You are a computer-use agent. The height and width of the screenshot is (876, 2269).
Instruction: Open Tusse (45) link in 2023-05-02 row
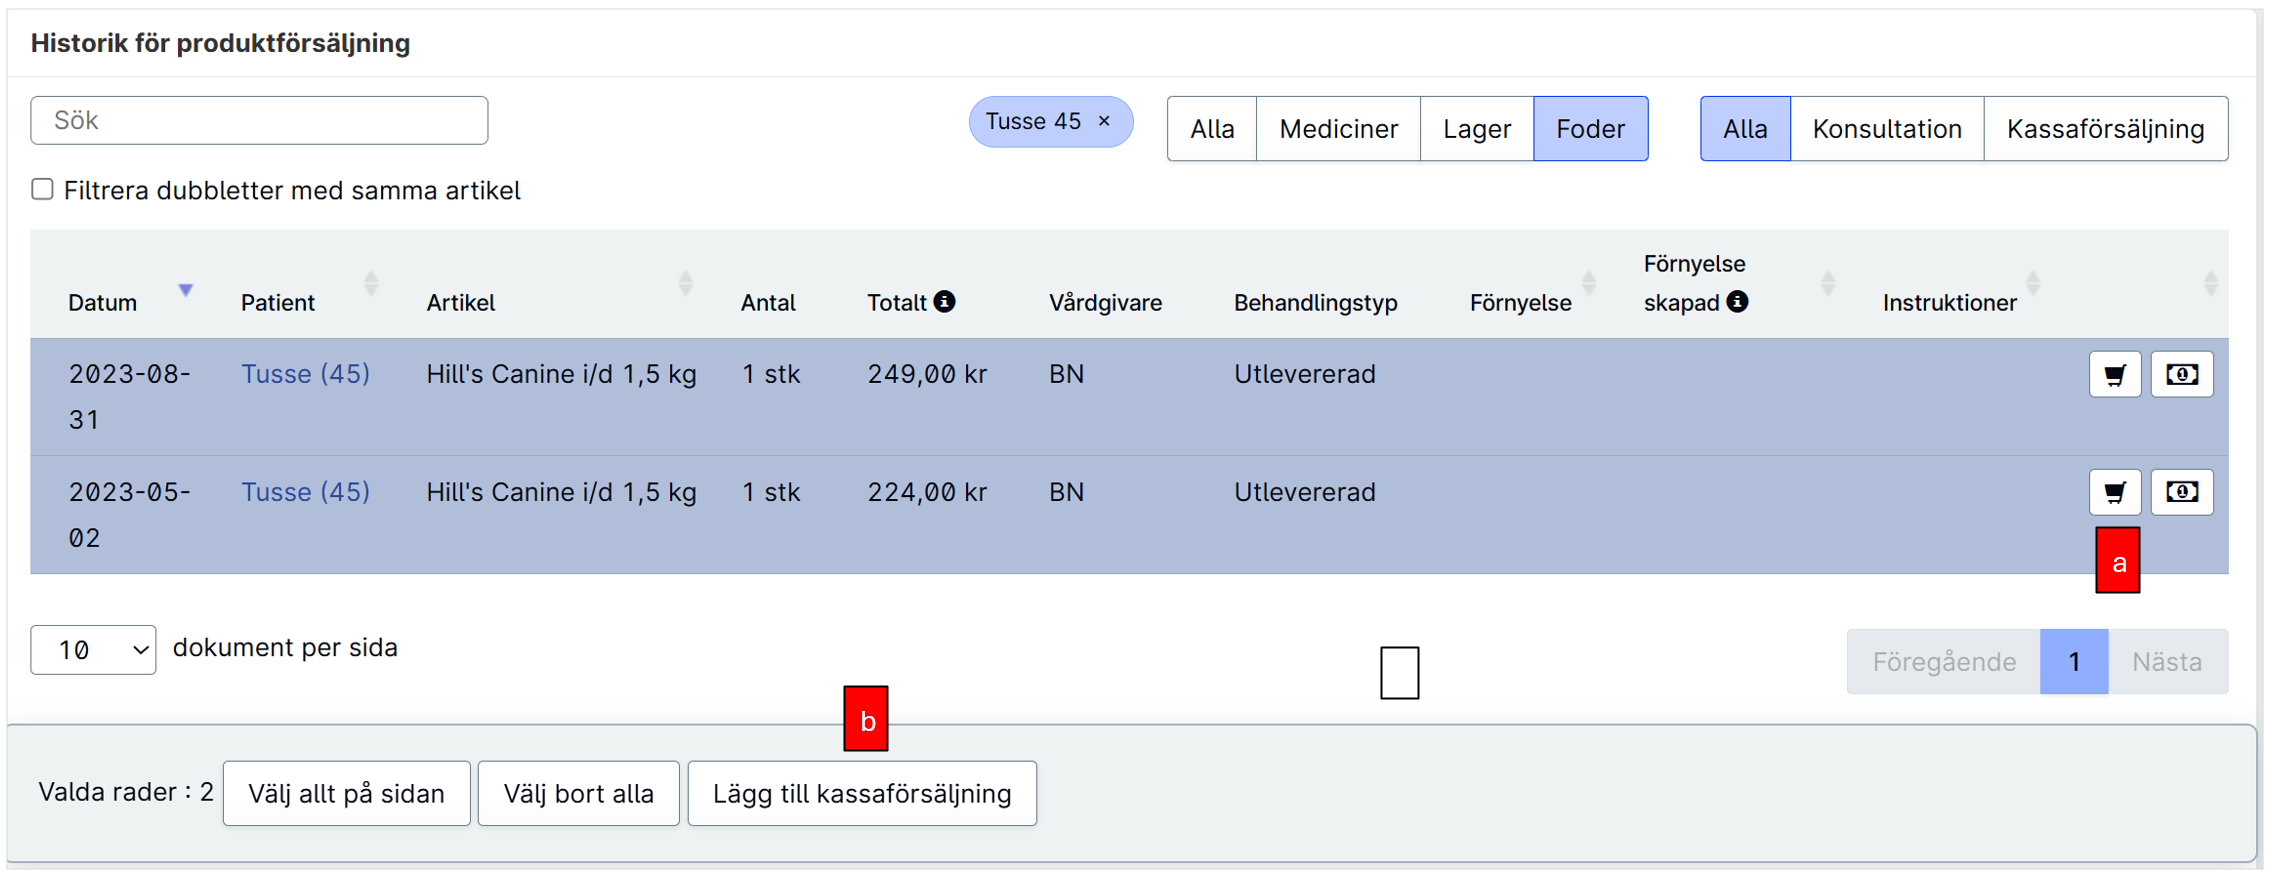coord(305,492)
